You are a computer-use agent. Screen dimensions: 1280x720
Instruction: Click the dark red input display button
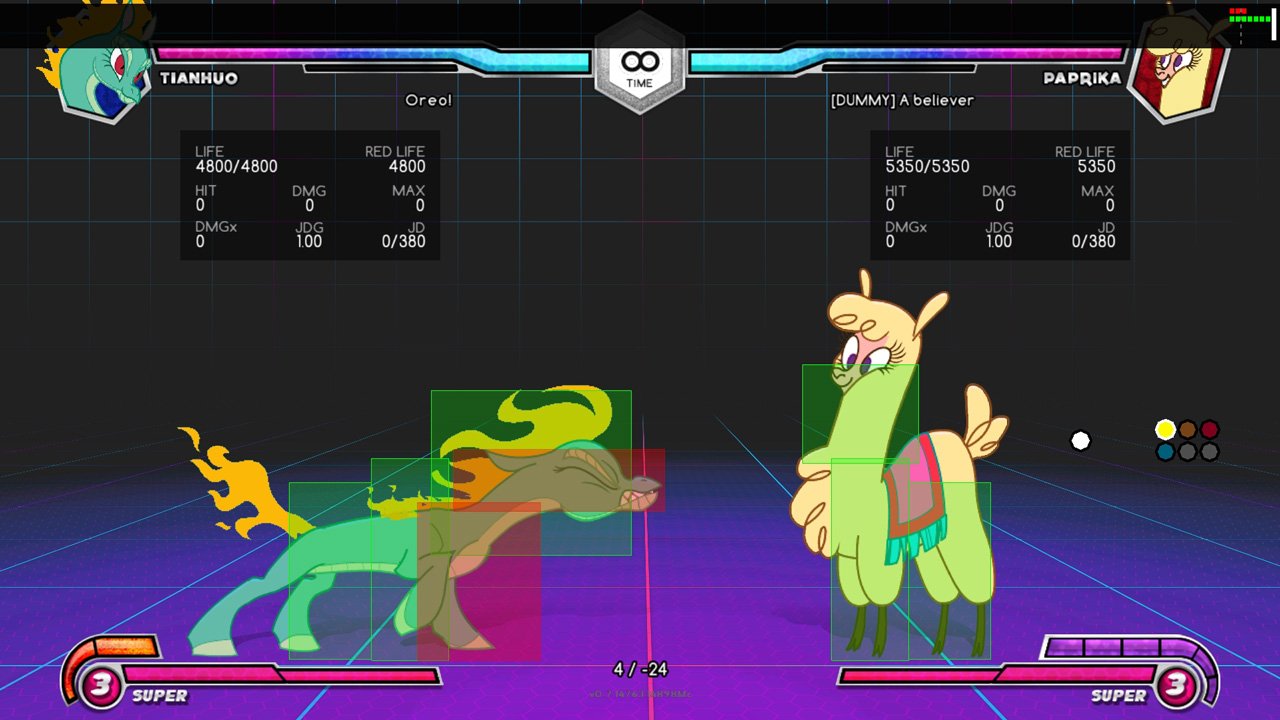click(x=1209, y=430)
